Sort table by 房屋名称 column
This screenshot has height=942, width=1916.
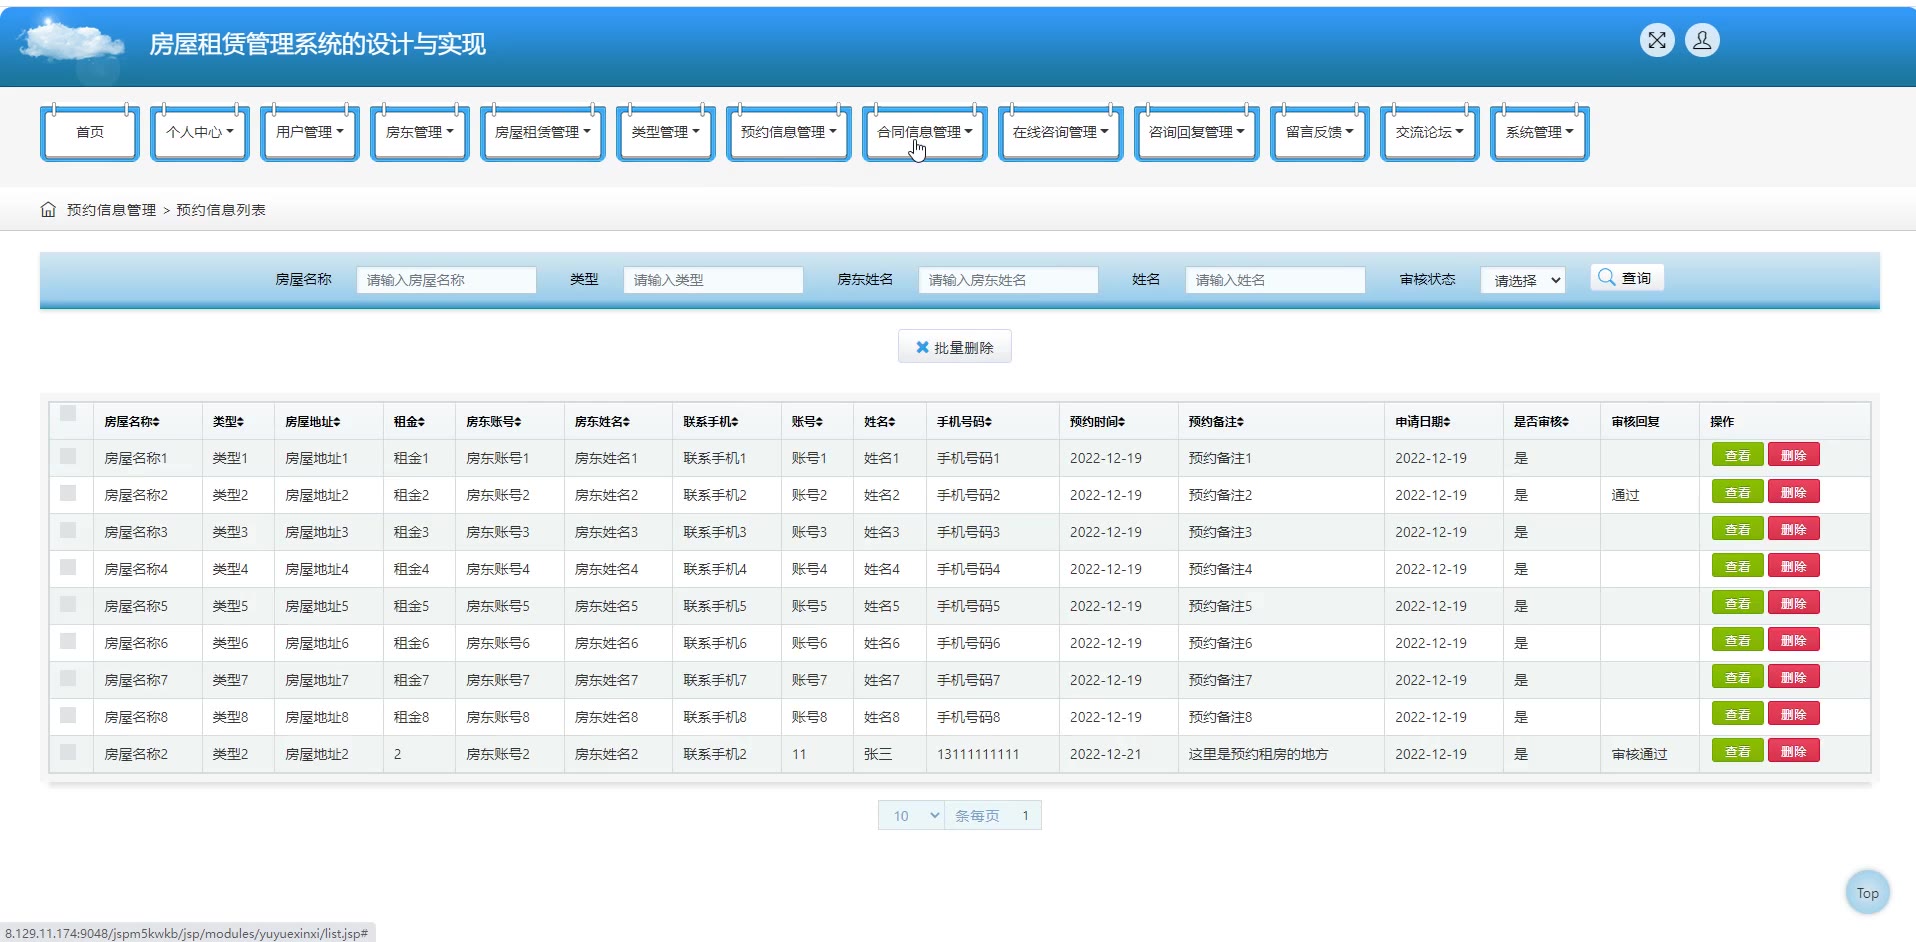pos(132,422)
